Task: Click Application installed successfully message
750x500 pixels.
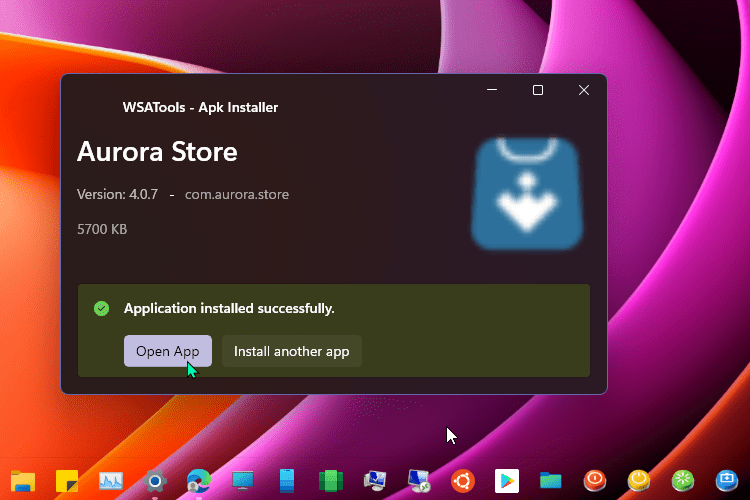Action: 229,309
